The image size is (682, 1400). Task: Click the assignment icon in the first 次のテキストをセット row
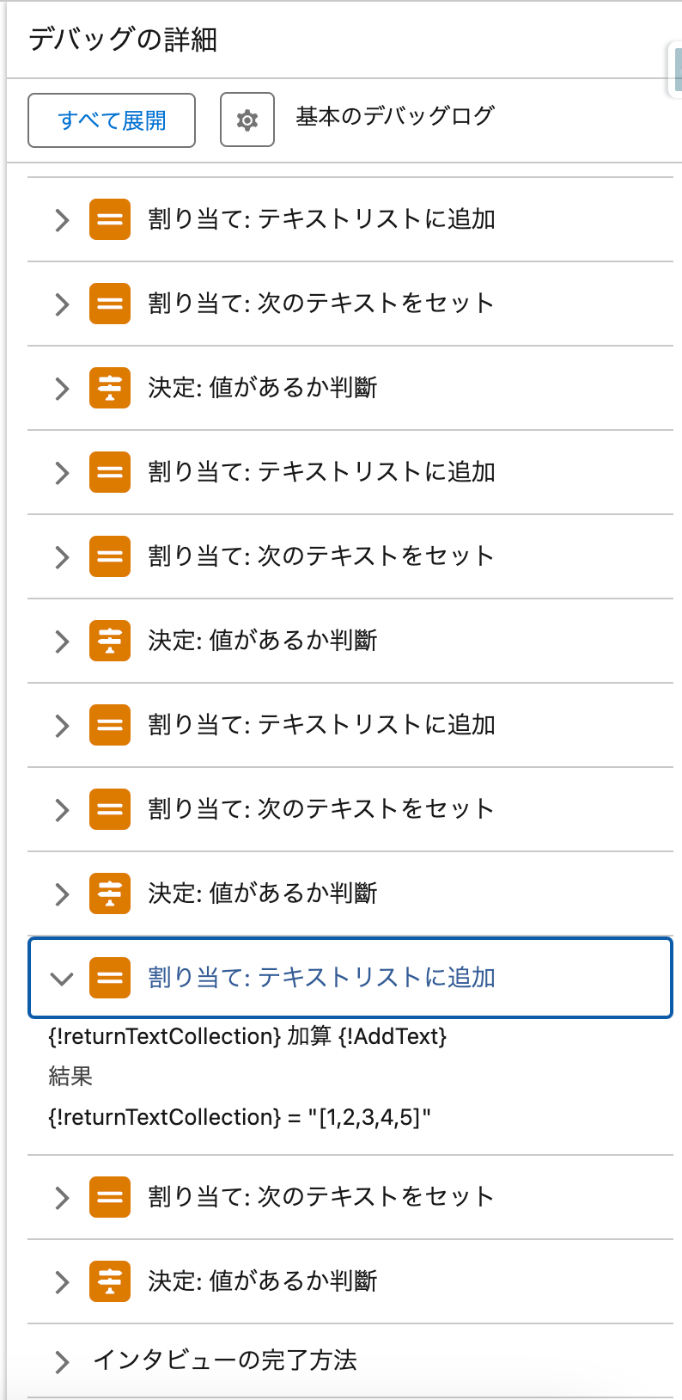point(110,303)
